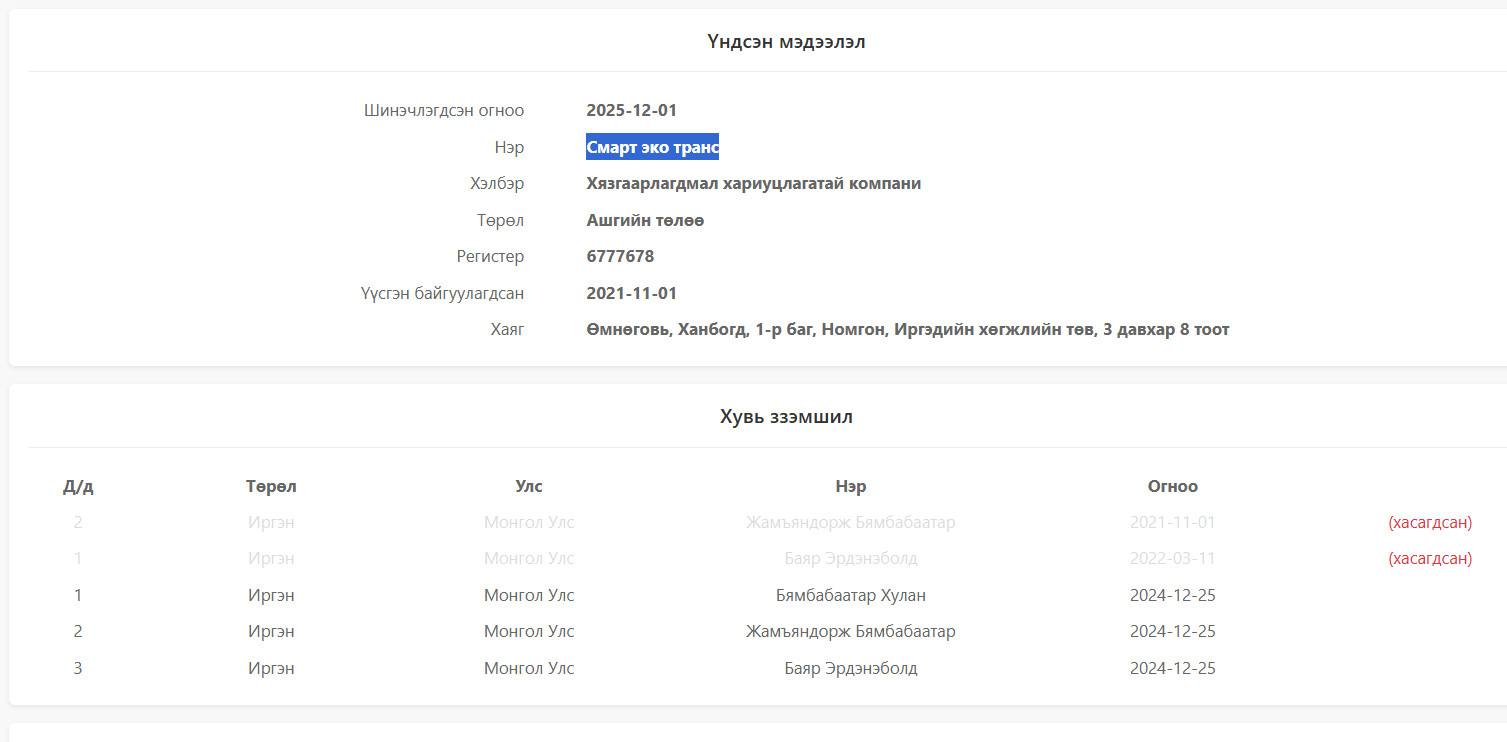Viewport: 1507px width, 742px height.
Task: Select the Хязгаарлагдмал хариуцлагатай компани value
Action: 753,183
